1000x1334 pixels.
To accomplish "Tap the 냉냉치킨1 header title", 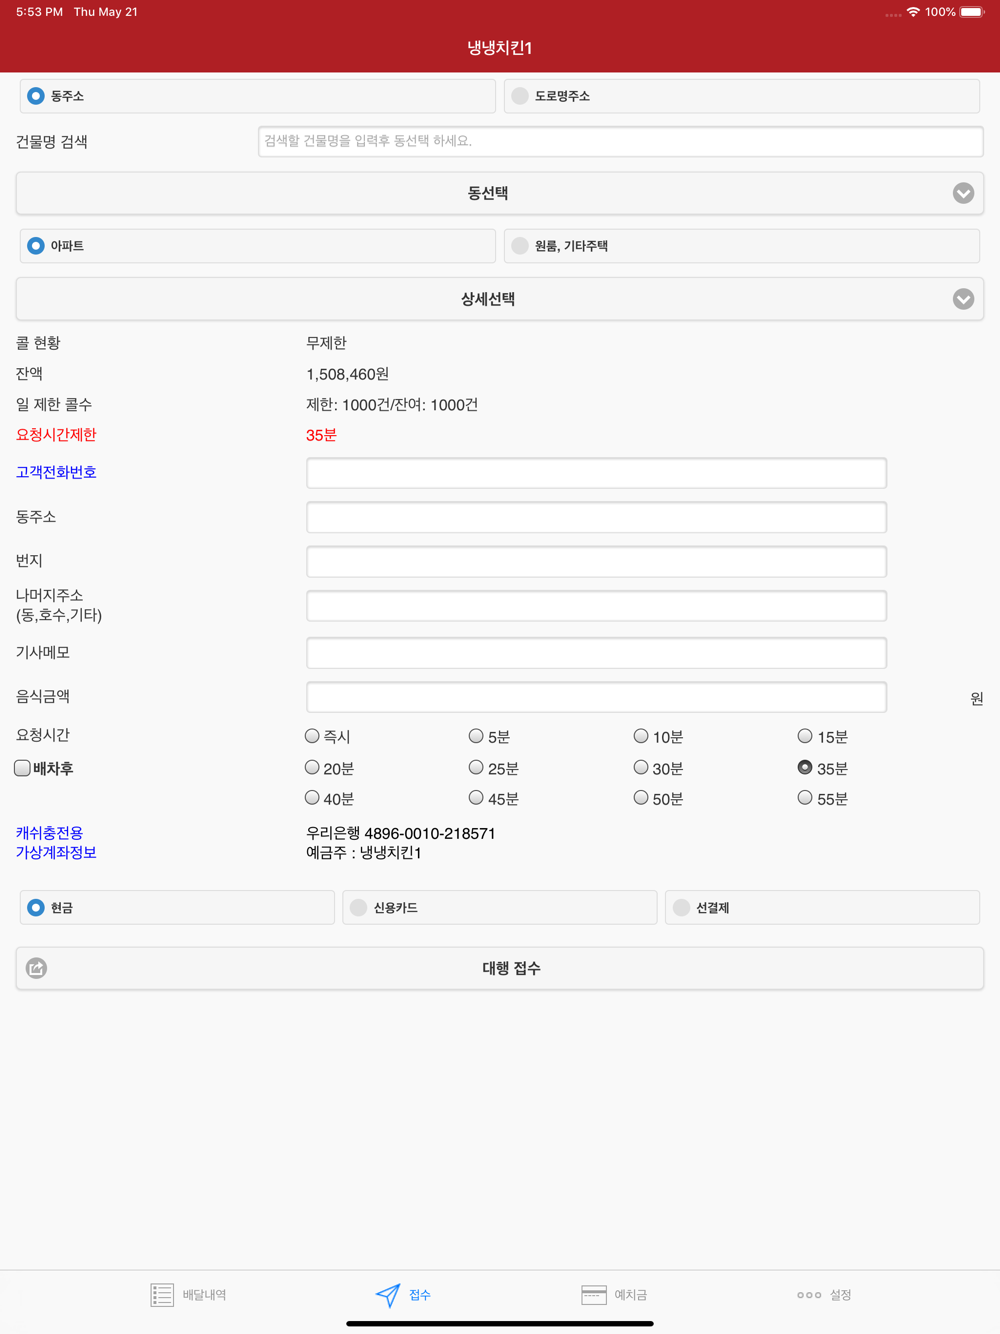I will (500, 48).
